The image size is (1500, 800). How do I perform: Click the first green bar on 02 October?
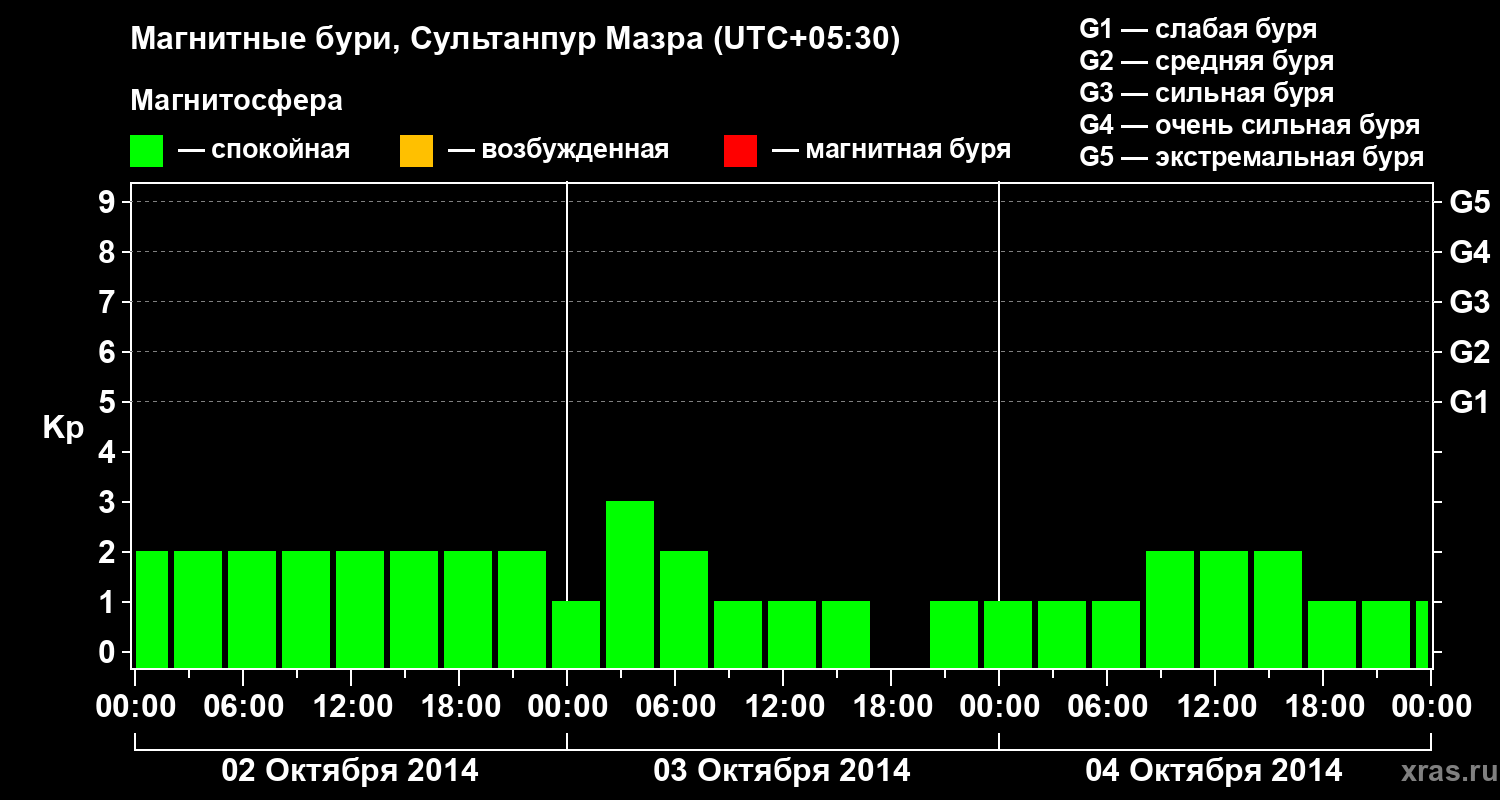[x=152, y=609]
